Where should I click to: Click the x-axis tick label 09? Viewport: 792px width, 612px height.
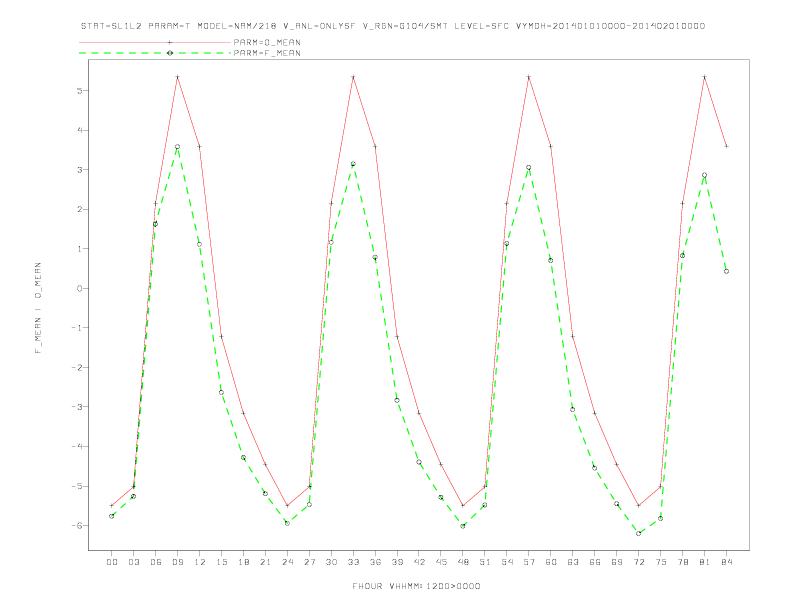point(178,562)
